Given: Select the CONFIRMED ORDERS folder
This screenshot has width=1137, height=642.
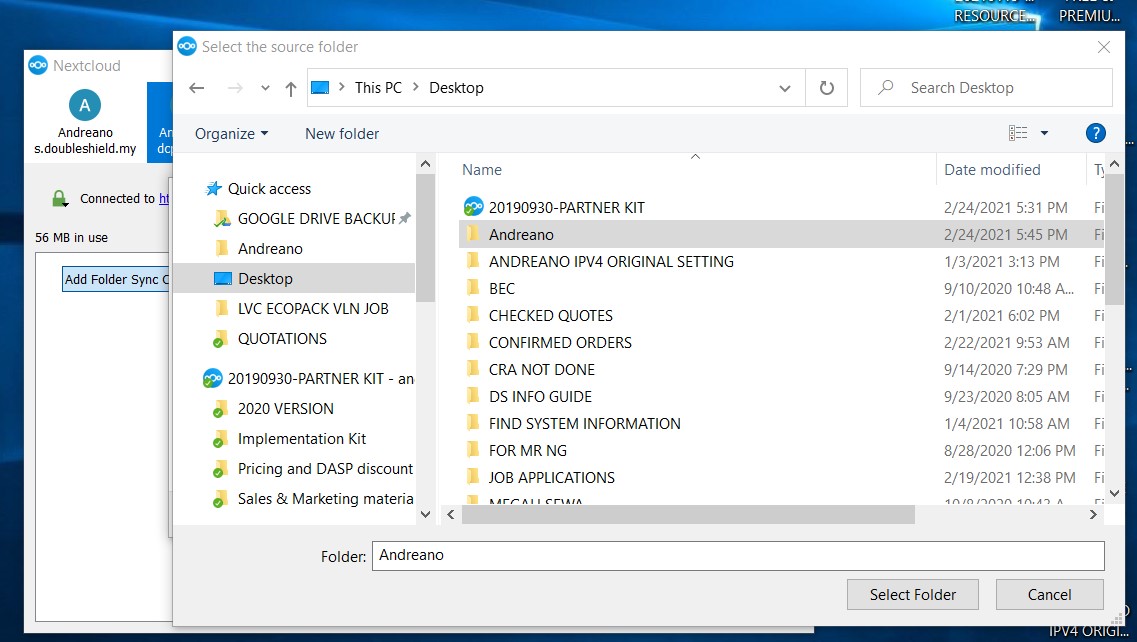Looking at the screenshot, I should [560, 342].
